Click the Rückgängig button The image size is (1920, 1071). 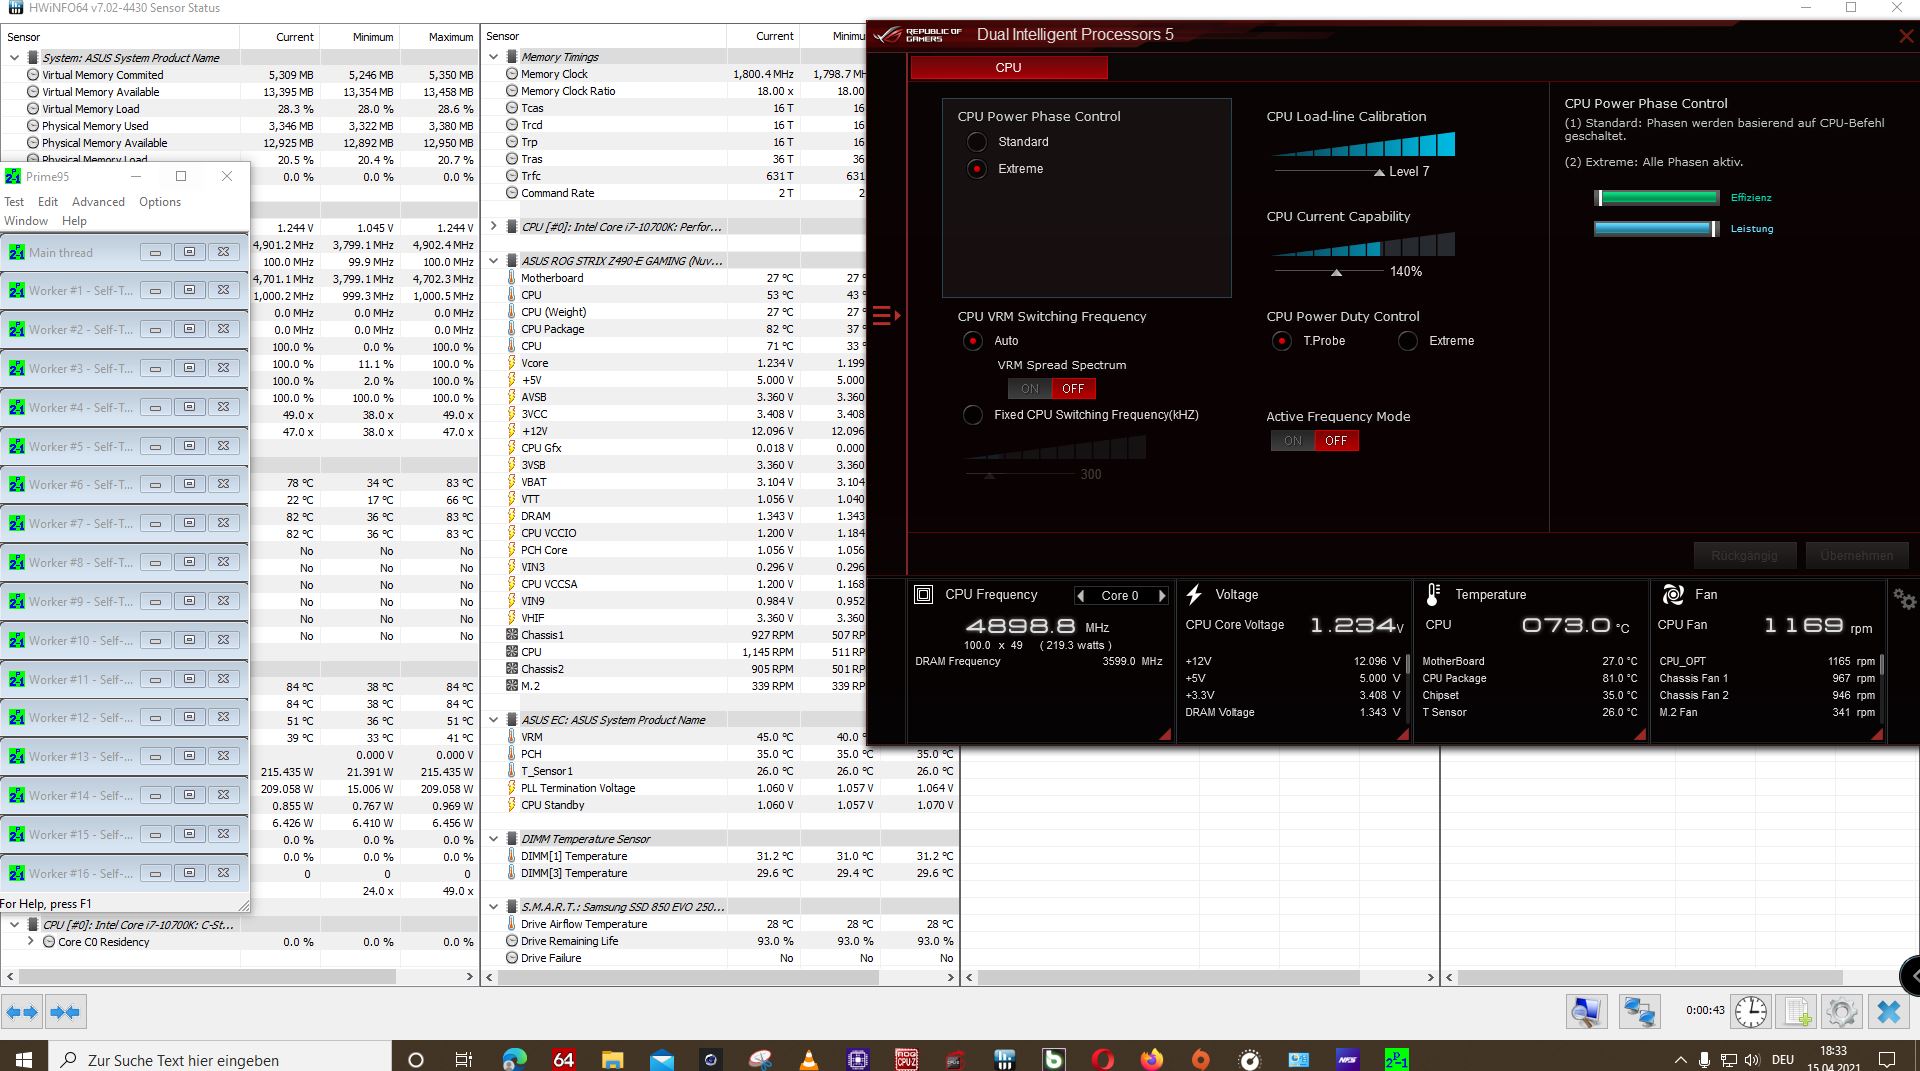[1745, 556]
